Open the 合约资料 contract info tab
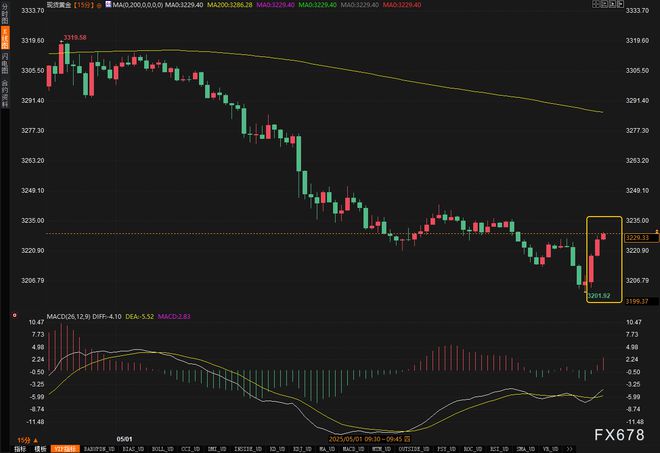660x453 pixels. click(5, 93)
